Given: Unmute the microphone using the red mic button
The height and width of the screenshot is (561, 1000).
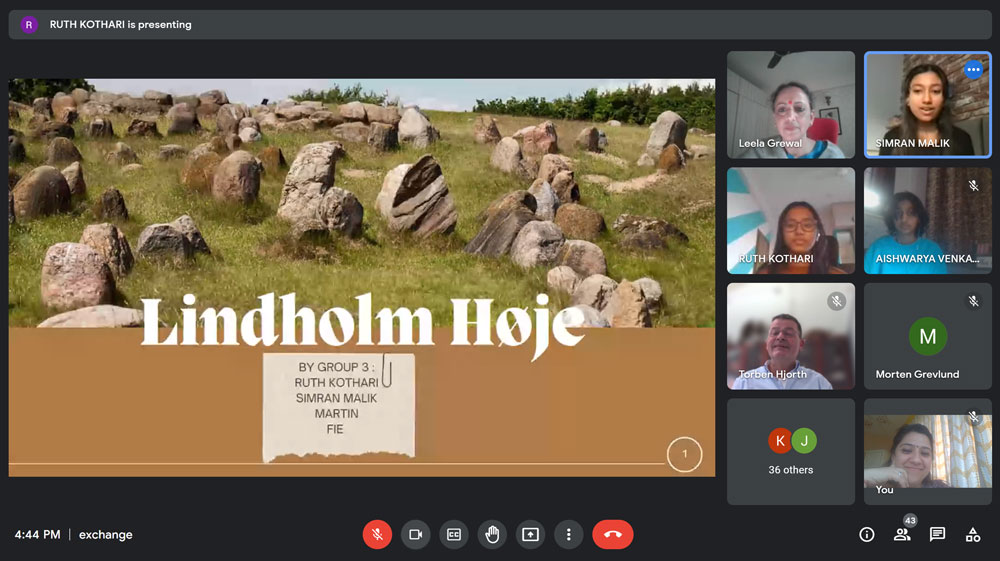Looking at the screenshot, I should 377,534.
